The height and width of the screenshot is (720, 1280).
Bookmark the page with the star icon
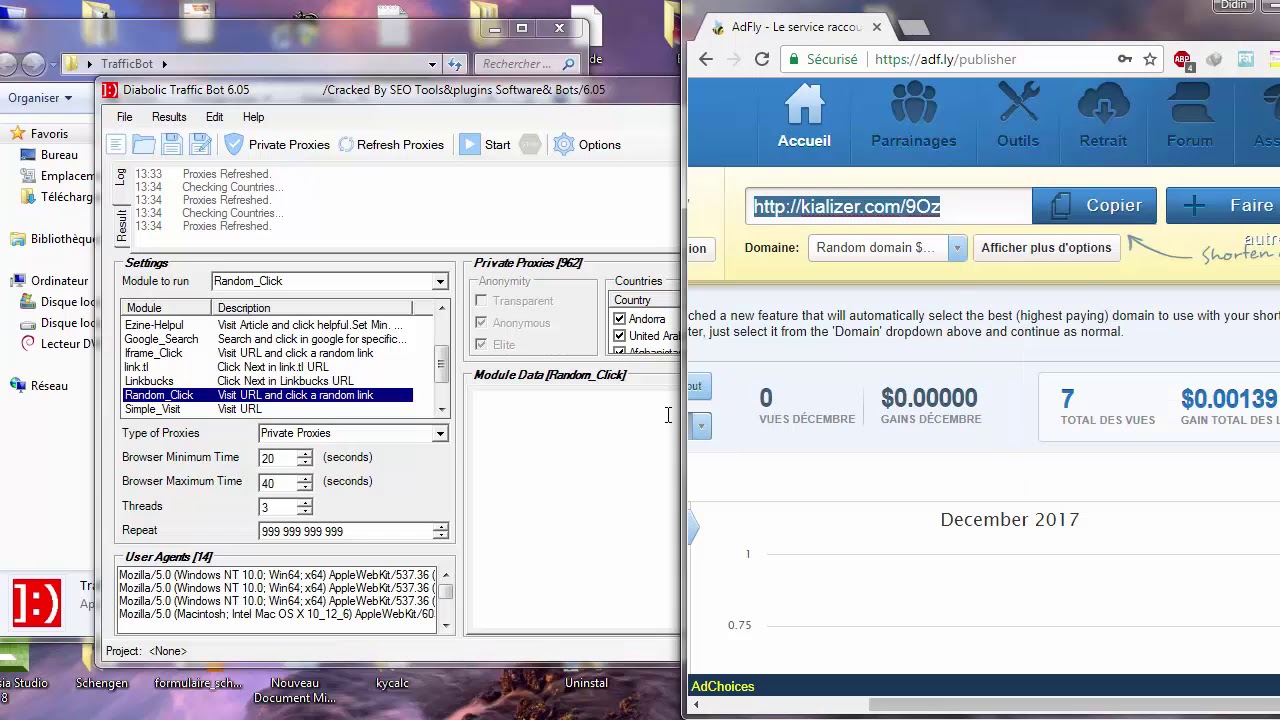pos(1150,60)
